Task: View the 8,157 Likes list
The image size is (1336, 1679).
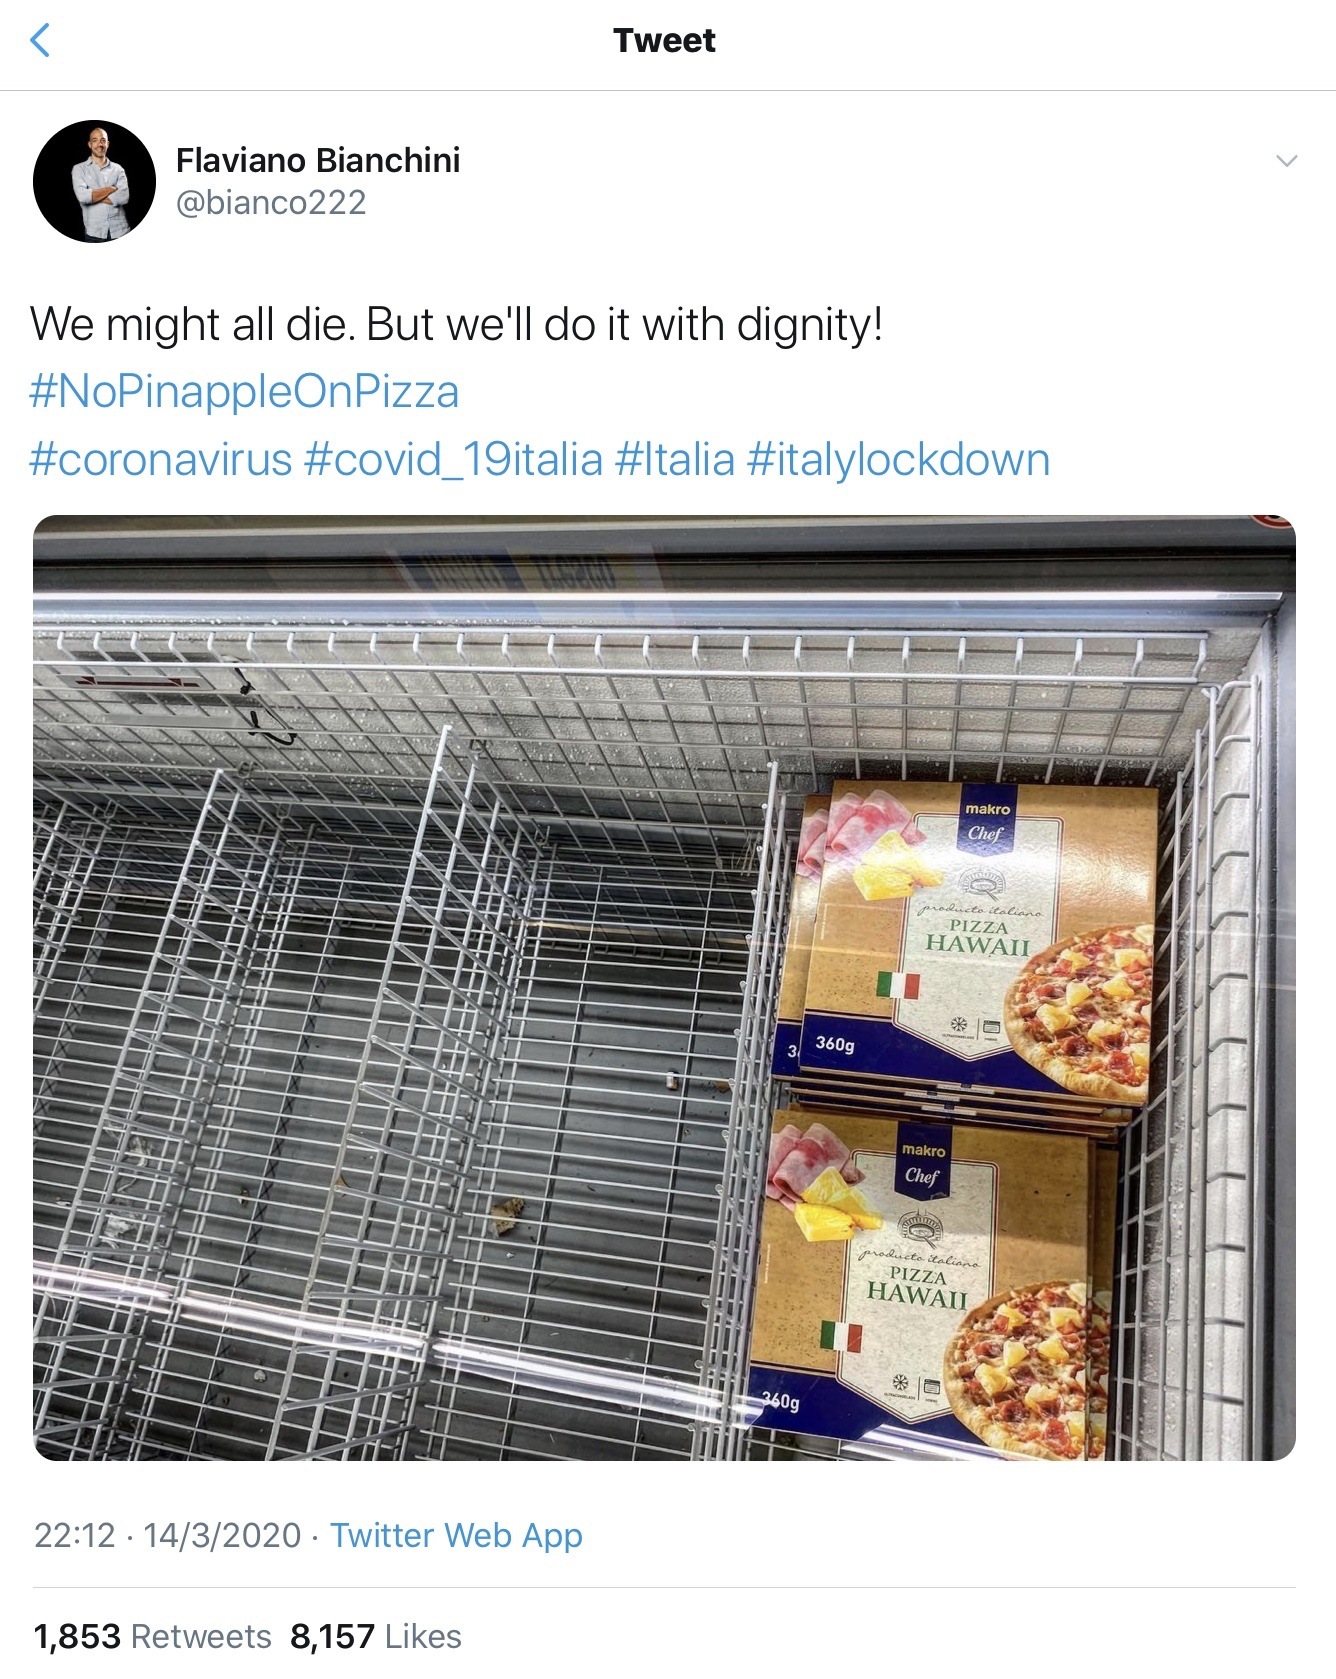Action: (x=376, y=1637)
